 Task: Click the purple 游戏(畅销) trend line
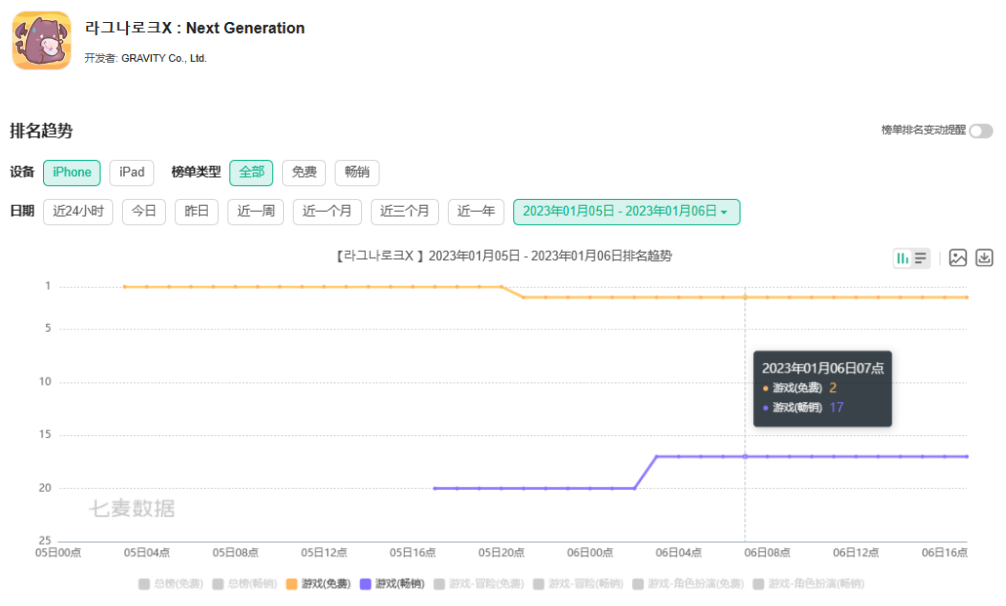point(540,488)
